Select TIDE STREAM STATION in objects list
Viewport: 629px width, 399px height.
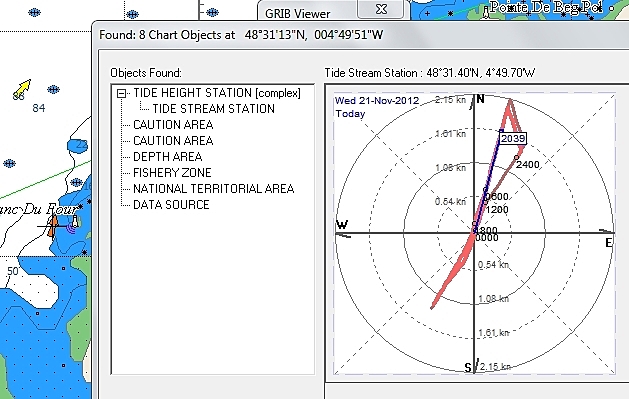[x=213, y=109]
